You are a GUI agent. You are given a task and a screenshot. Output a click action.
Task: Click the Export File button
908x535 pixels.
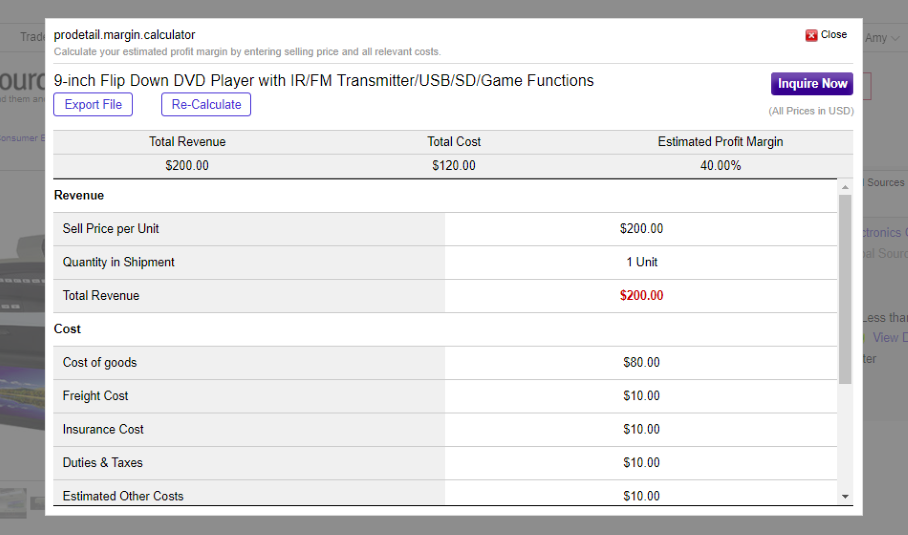(x=93, y=104)
